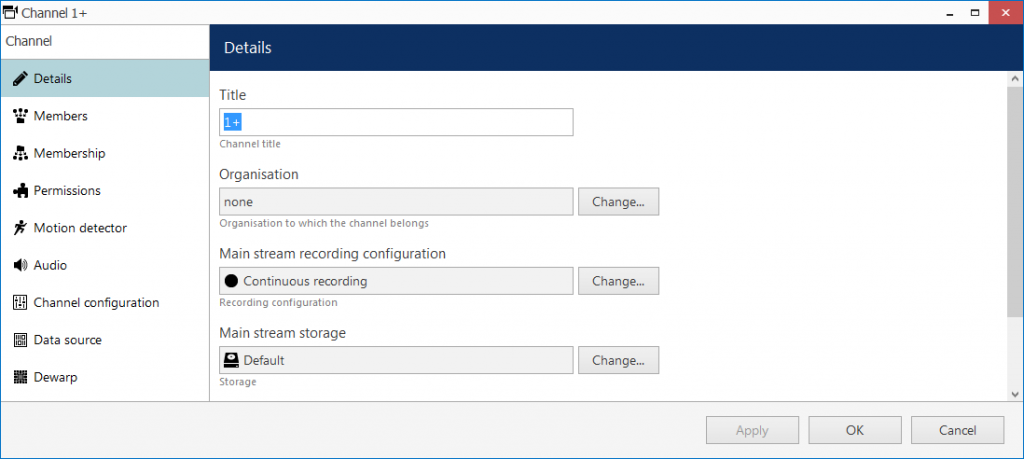Click the Default storage field
Screen dimensions: 1024x459
(x=396, y=360)
